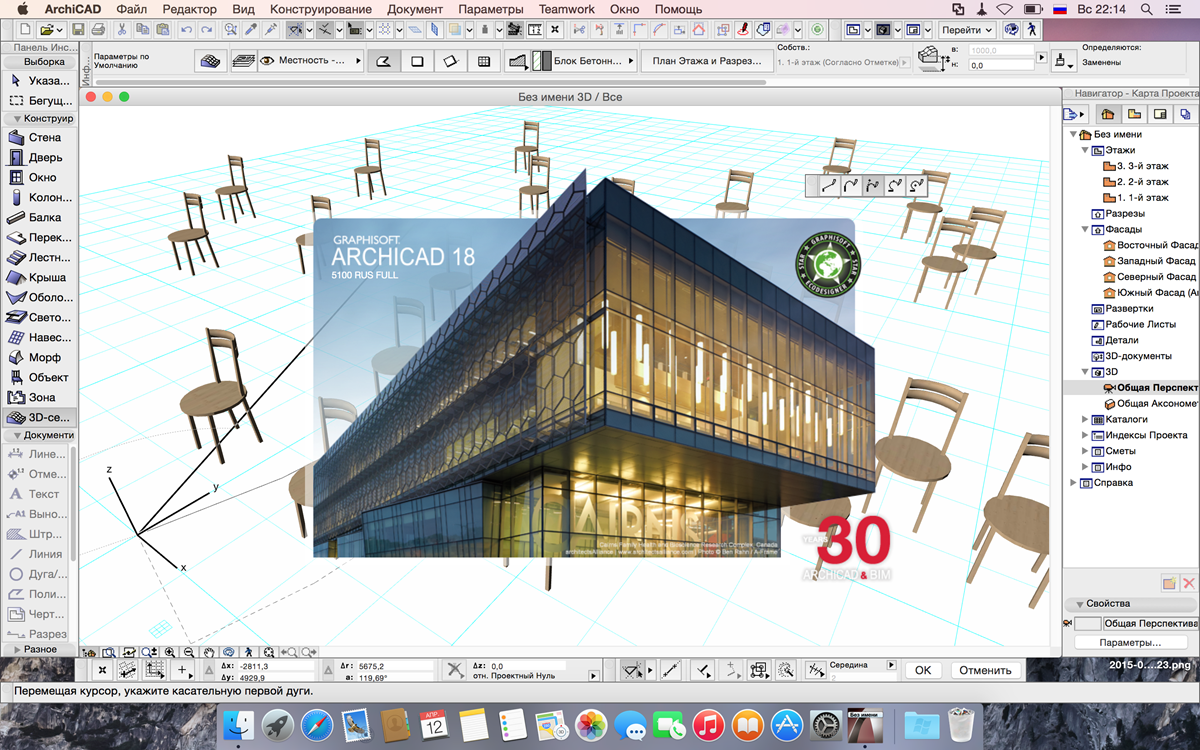Pick the Зона (Zone) tool

tap(38, 397)
